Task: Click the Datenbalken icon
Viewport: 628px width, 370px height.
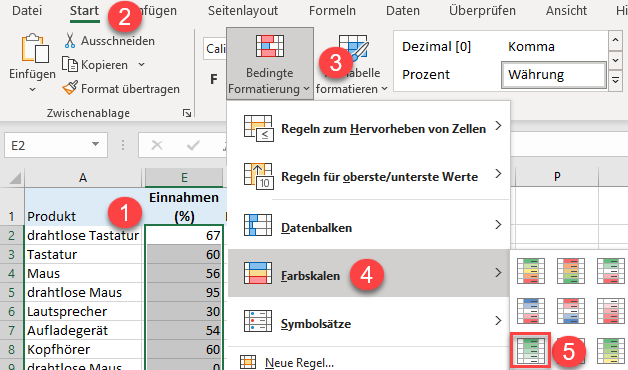Action: tap(258, 225)
